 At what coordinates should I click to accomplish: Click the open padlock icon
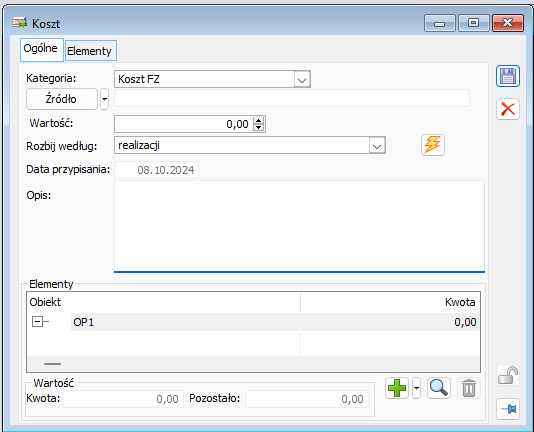pyautogui.click(x=508, y=375)
